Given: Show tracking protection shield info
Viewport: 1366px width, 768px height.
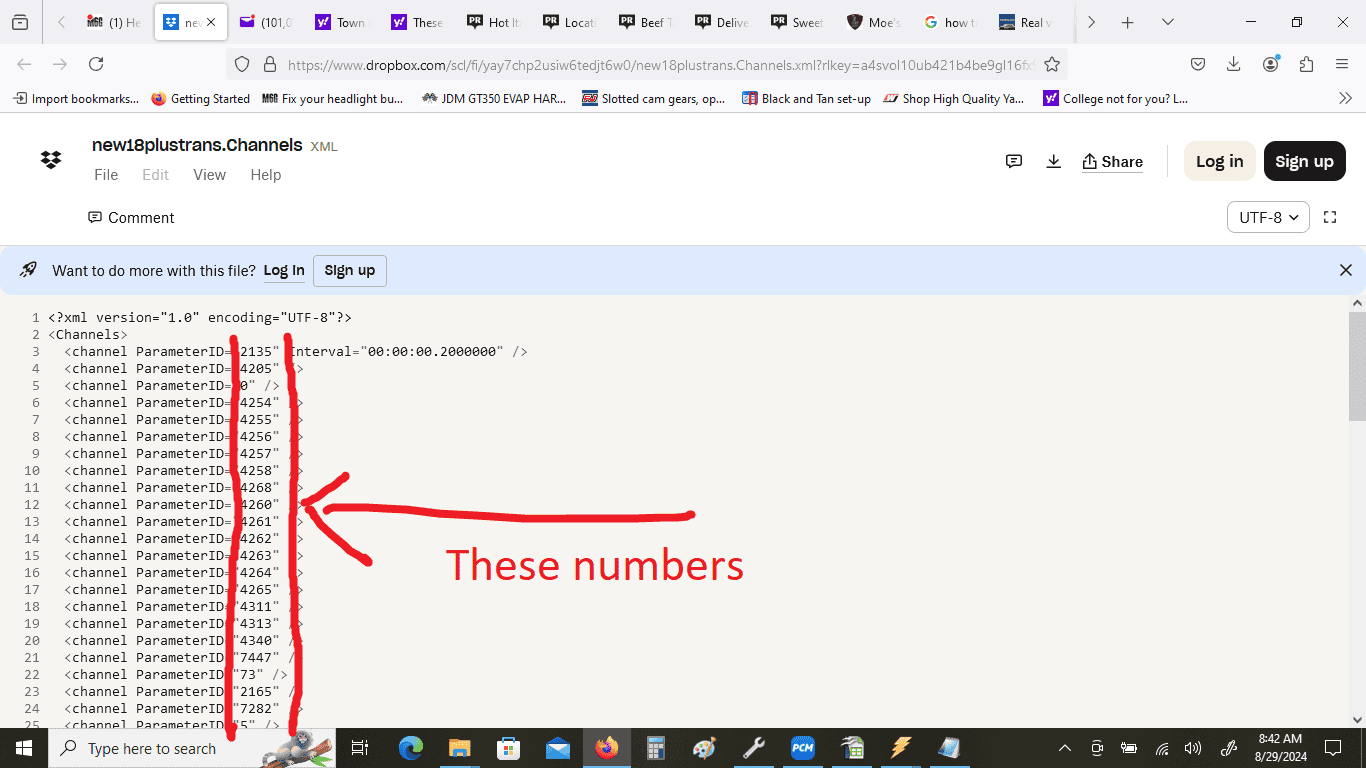Looking at the screenshot, I should click(x=241, y=64).
